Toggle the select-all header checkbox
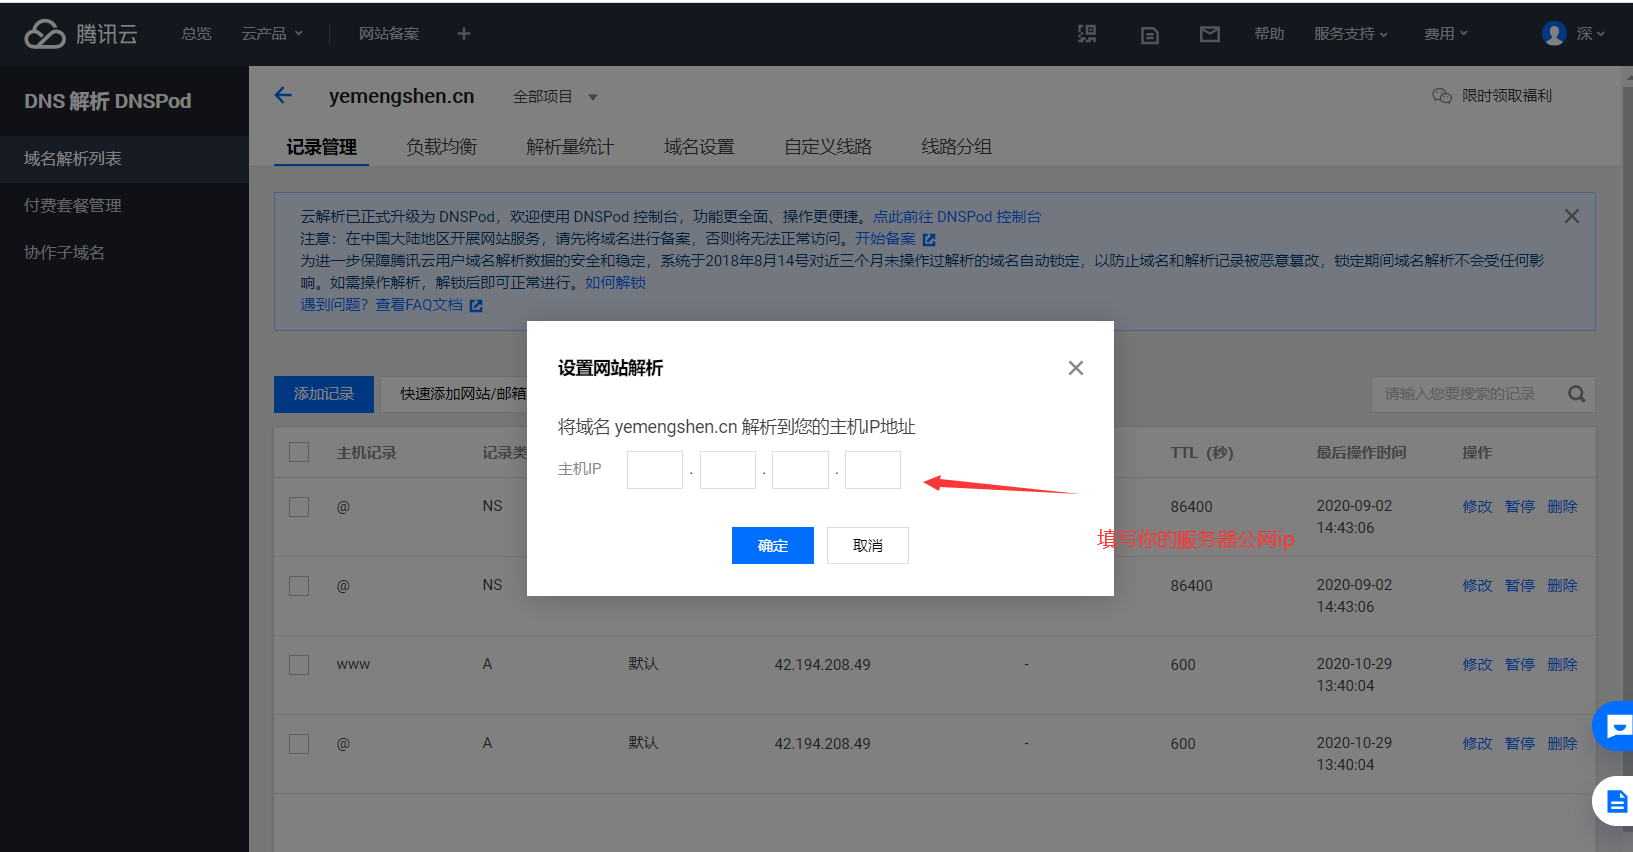 pos(299,452)
